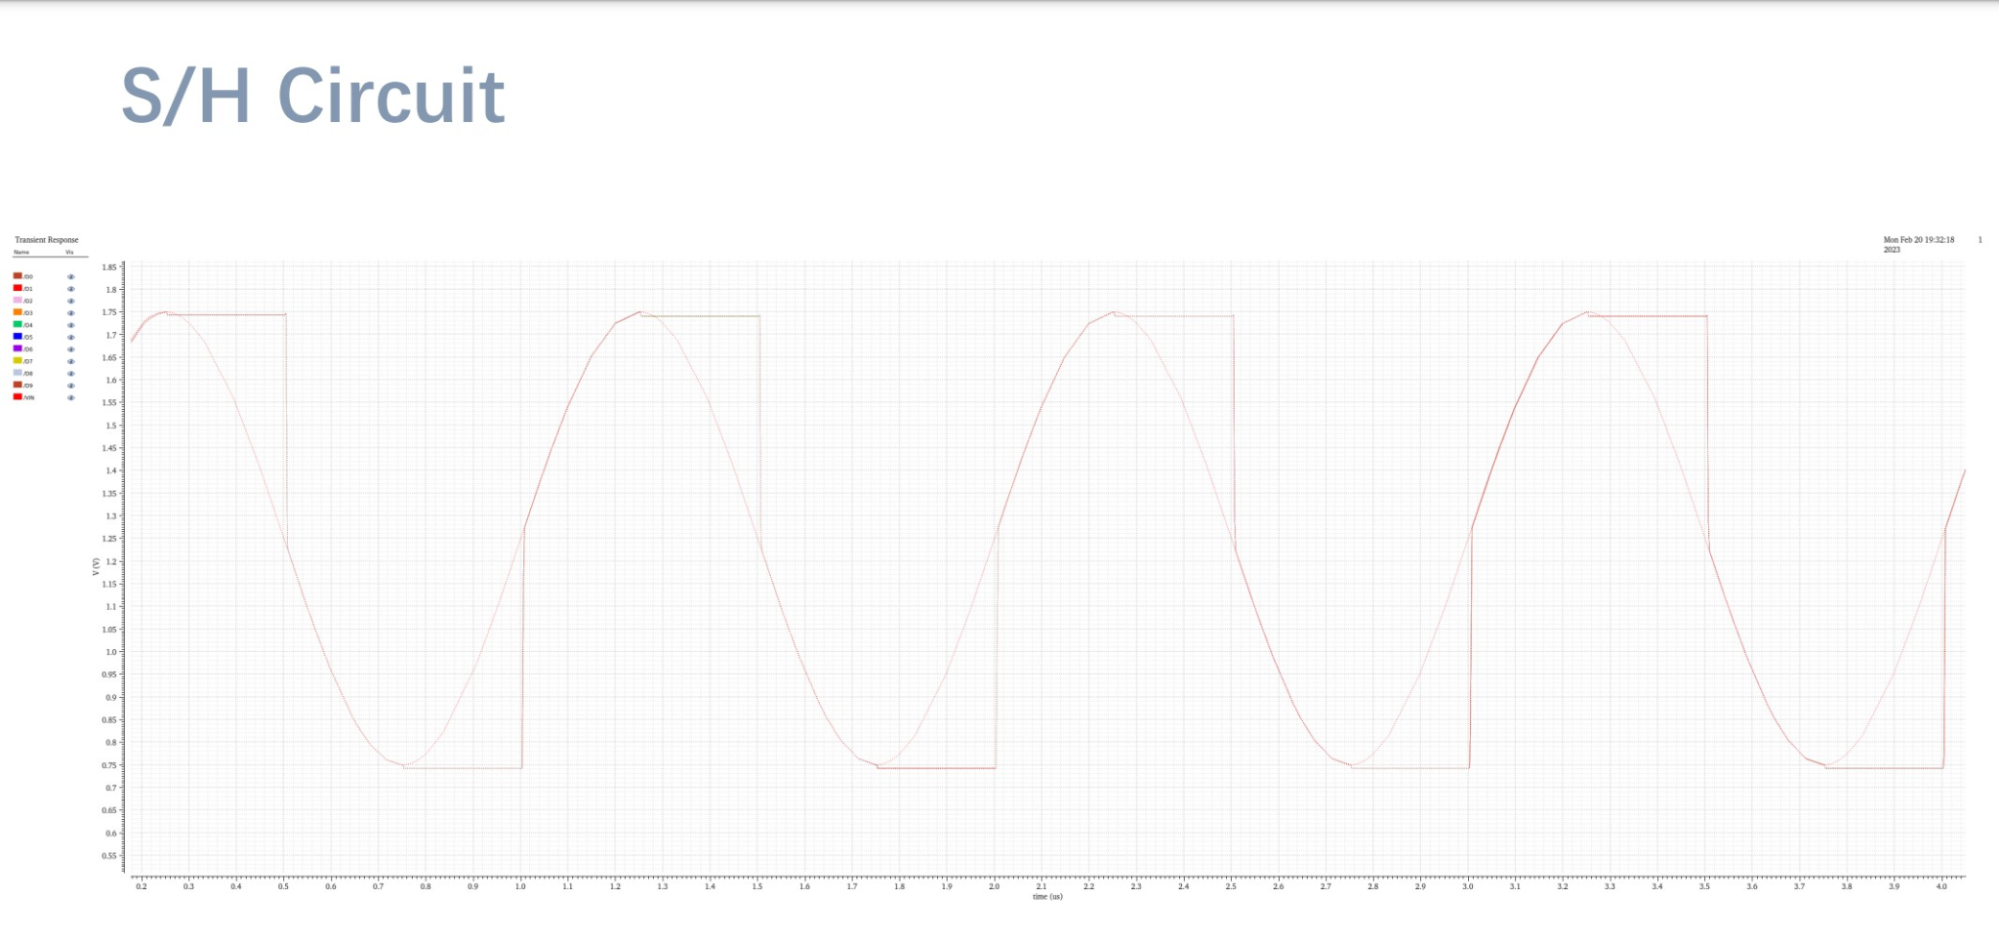Toggle visibility of the /O5 trace
Viewport: 1999px width, 933px height.
click(71, 337)
